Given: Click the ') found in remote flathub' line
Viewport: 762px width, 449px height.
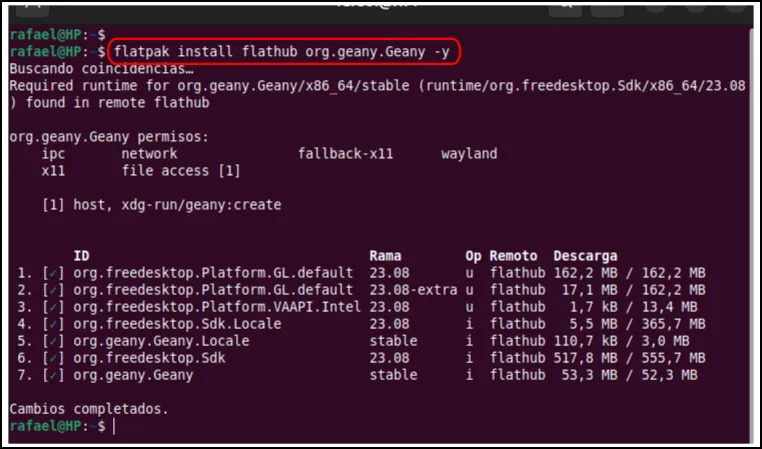Looking at the screenshot, I should [109, 103].
